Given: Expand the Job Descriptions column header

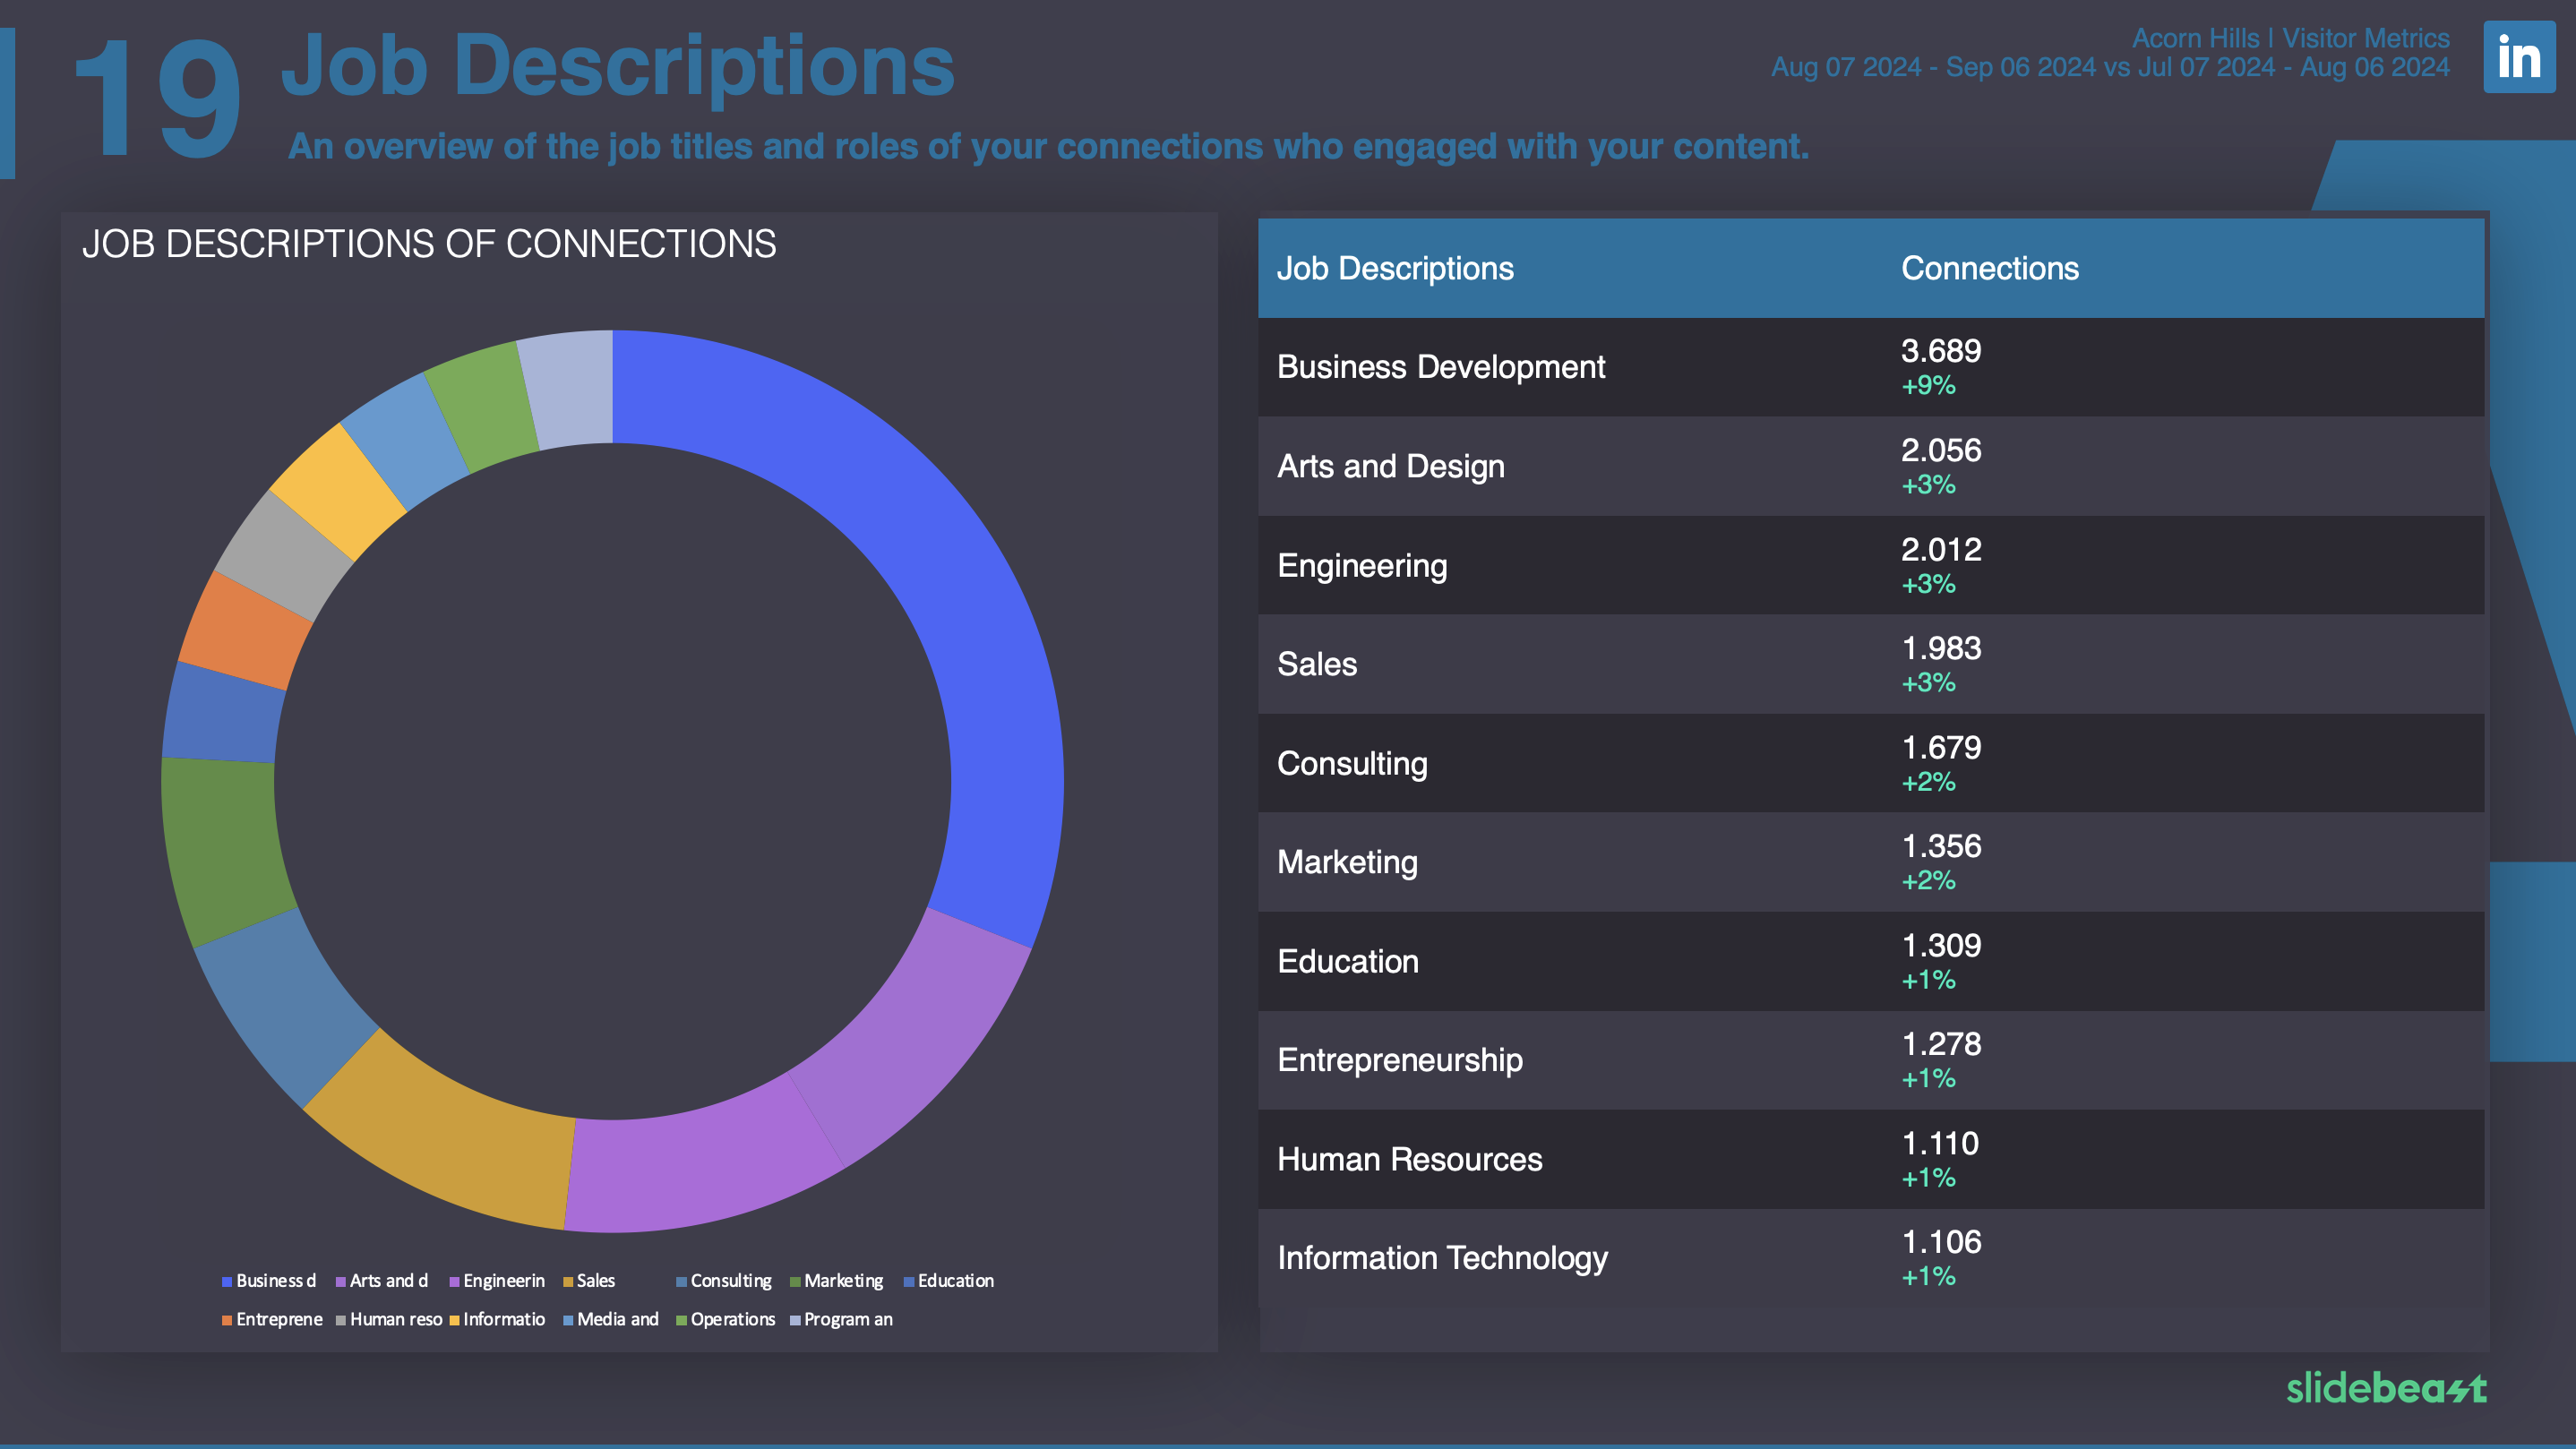Looking at the screenshot, I should pos(1395,267).
